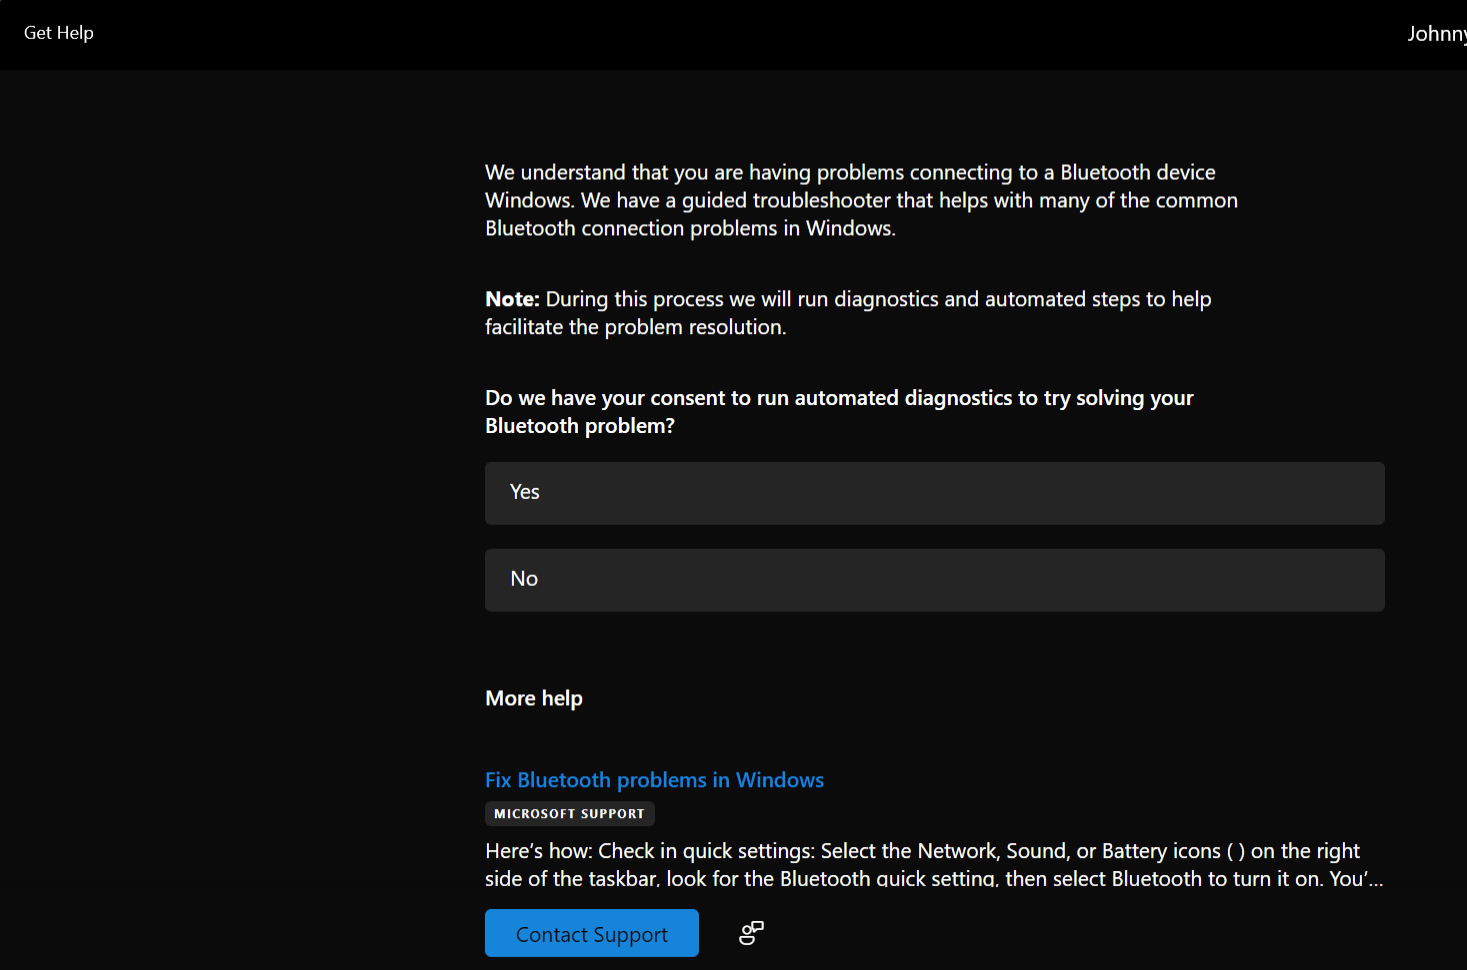The width and height of the screenshot is (1467, 970).
Task: Click the Microsoft Support source badge
Action: point(569,813)
